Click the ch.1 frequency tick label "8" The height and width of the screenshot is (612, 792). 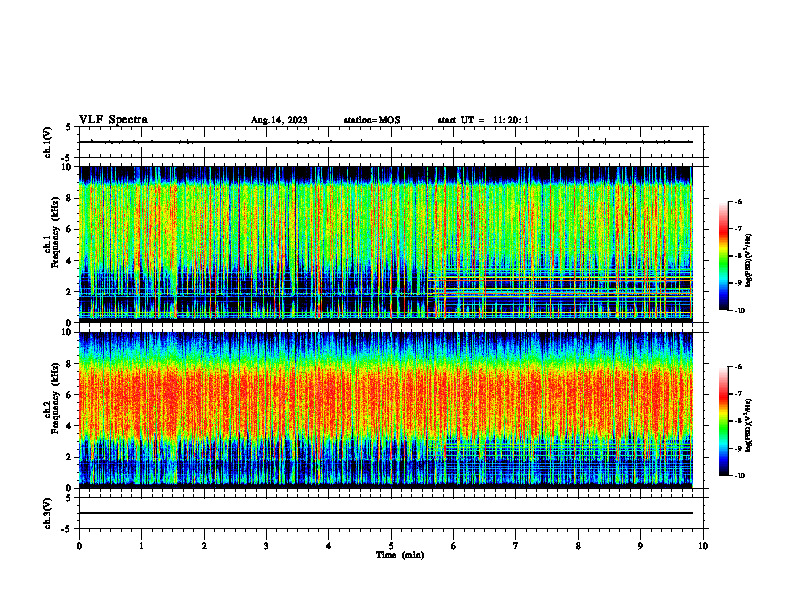pyautogui.click(x=70, y=198)
